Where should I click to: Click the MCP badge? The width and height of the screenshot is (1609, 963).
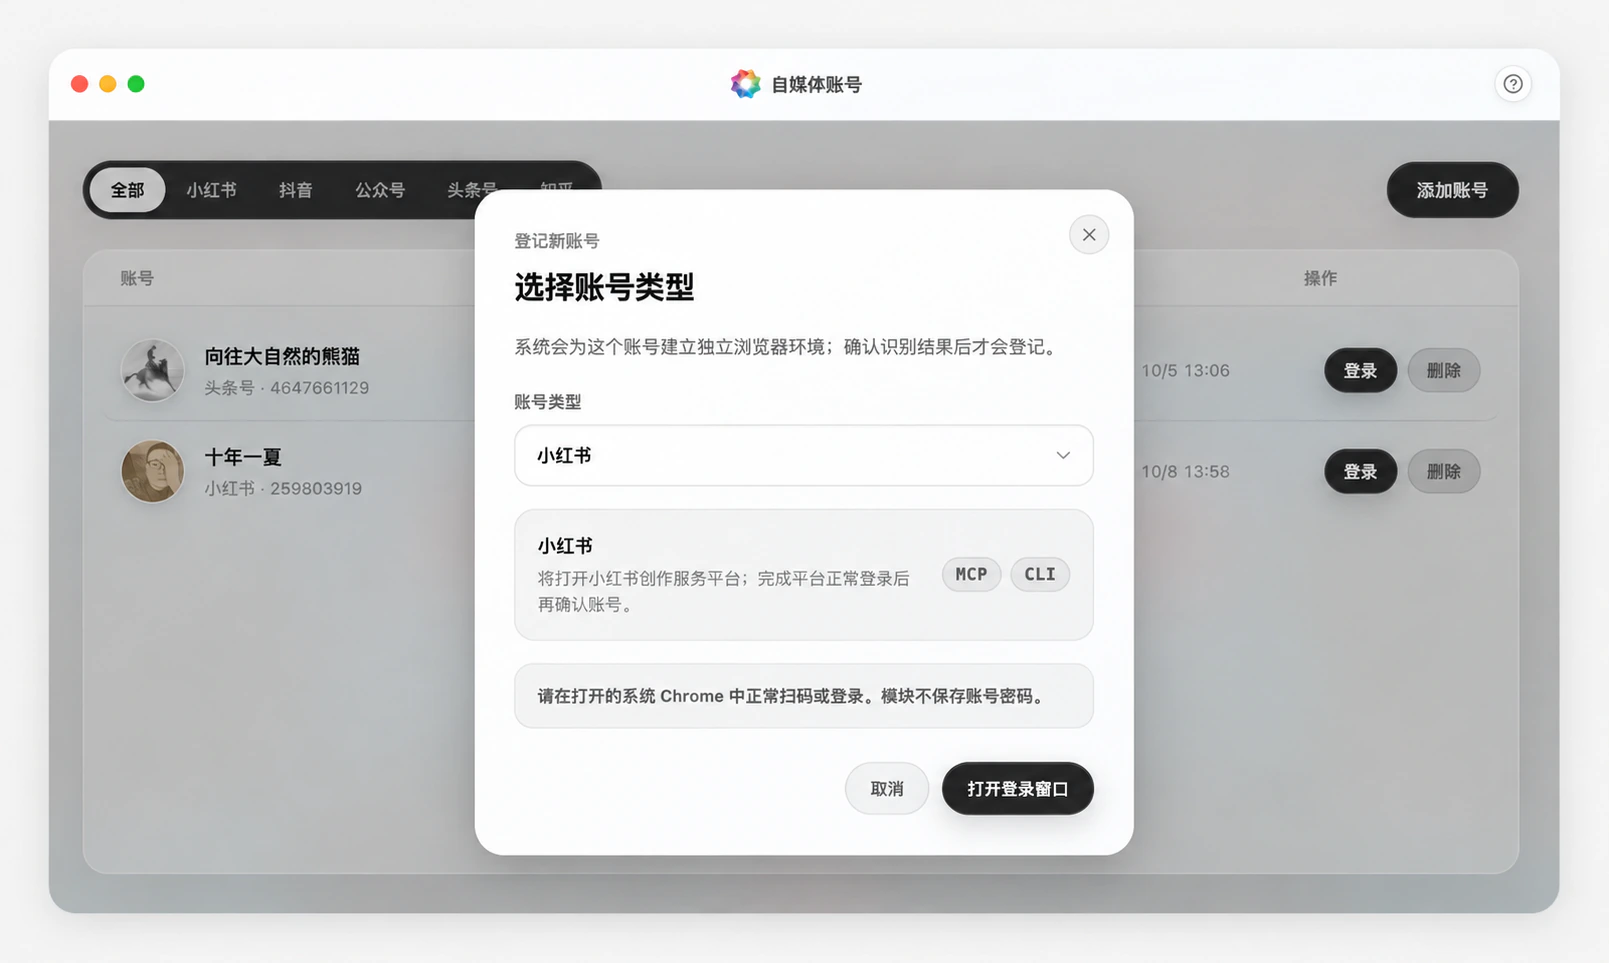coord(971,574)
